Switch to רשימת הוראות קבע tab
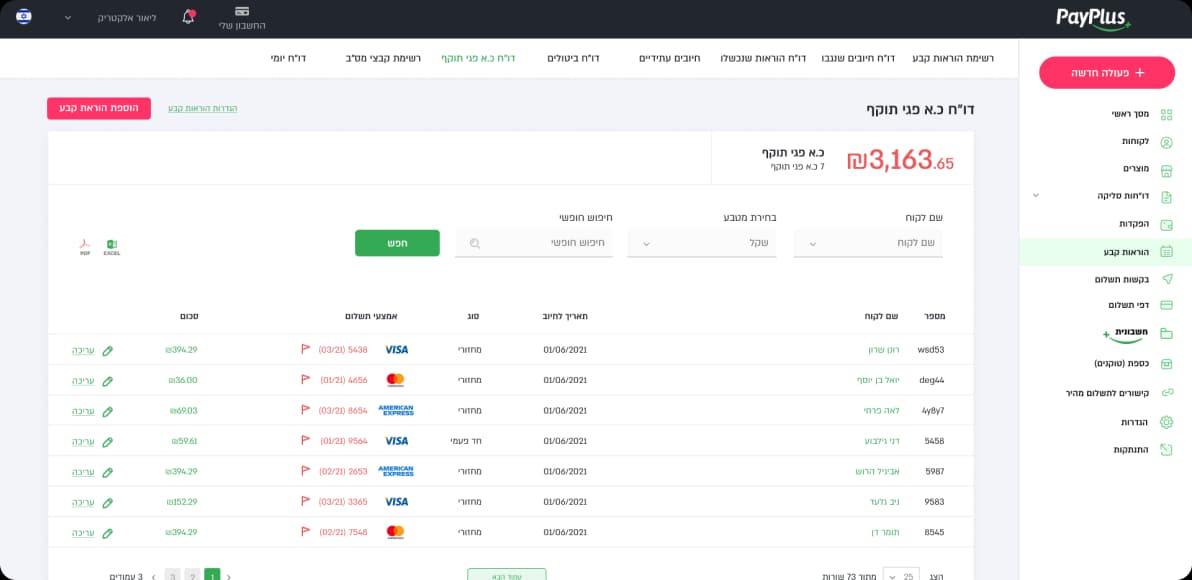The height and width of the screenshot is (580, 1192). coord(953,58)
